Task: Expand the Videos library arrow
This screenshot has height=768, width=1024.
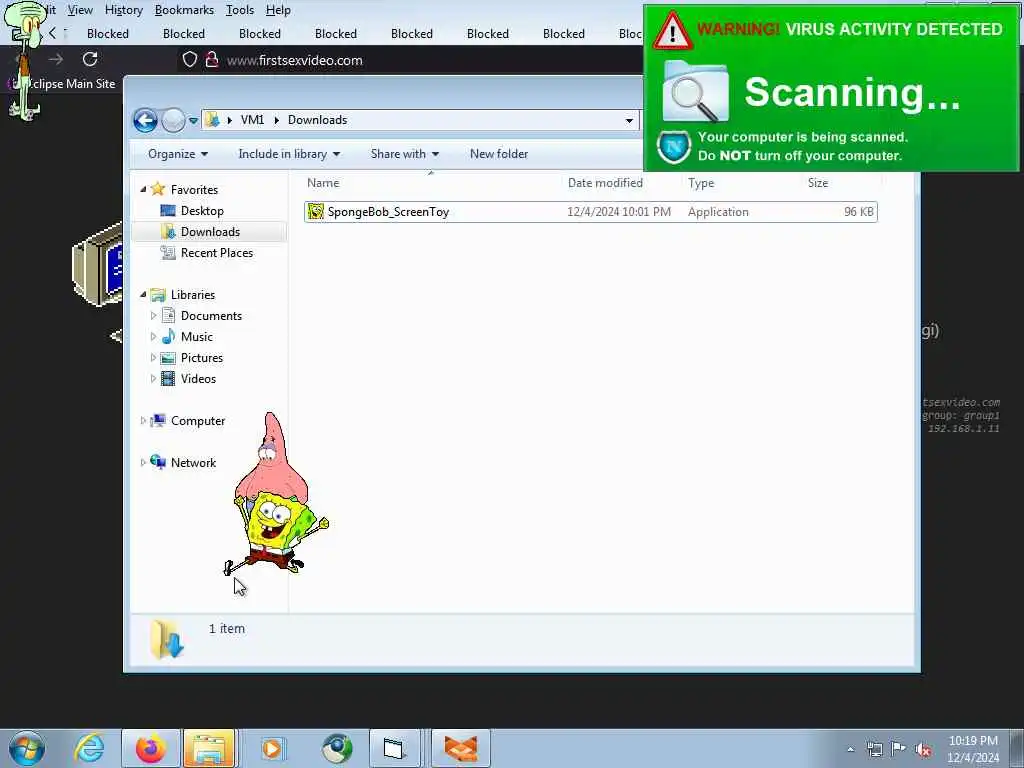Action: 153,379
